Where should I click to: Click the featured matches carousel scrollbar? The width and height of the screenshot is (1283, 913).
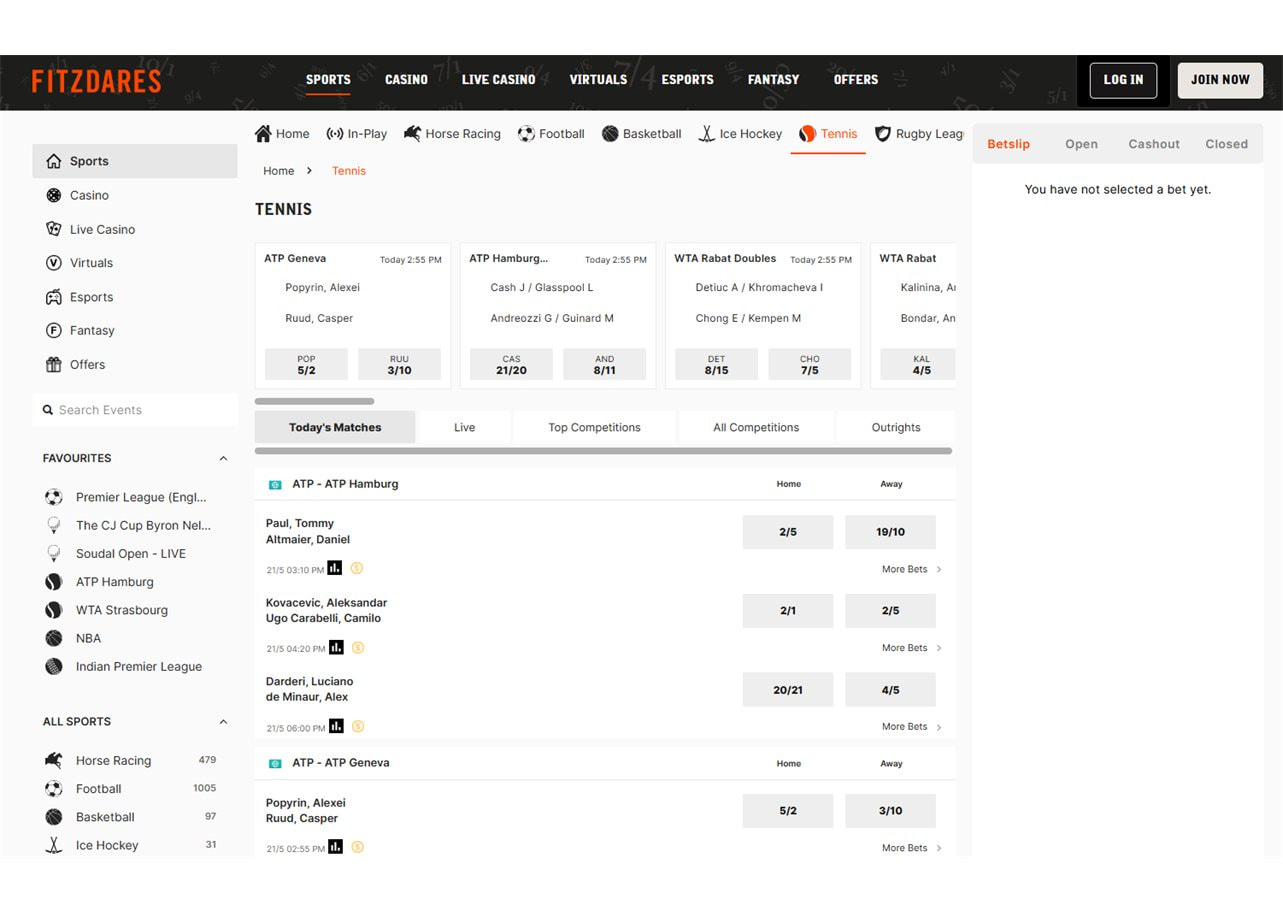click(x=314, y=401)
